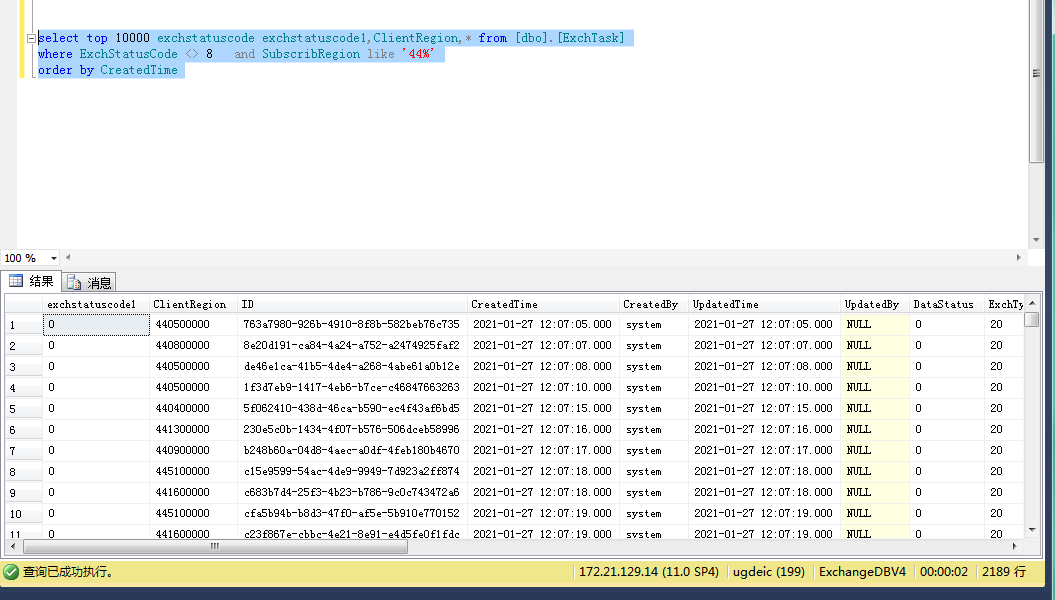Click server 172.21.129.14 in status bar
This screenshot has height=600, width=1055.
[x=649, y=572]
